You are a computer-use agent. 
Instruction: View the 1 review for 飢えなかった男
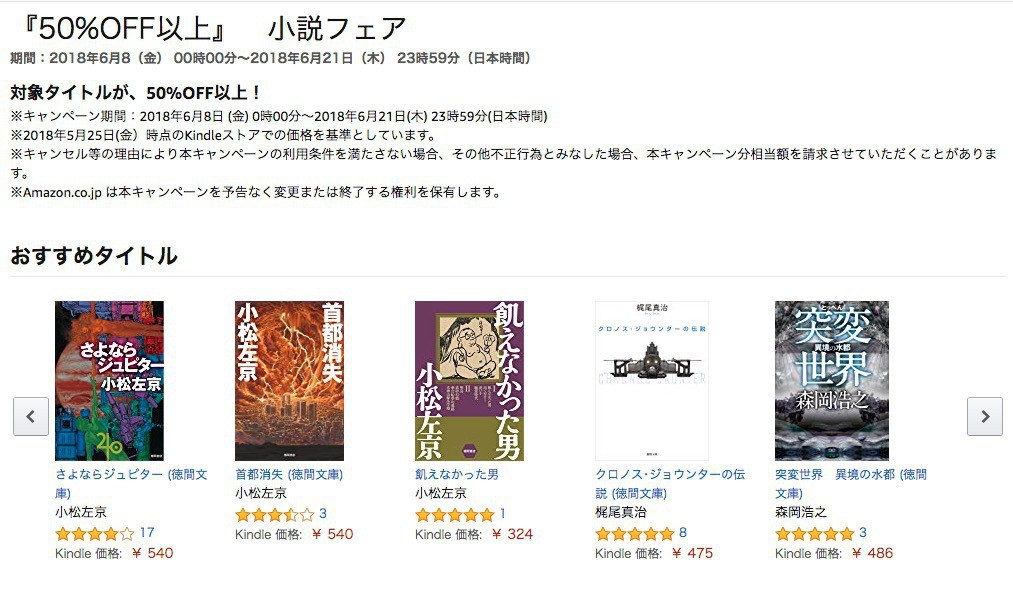(502, 514)
